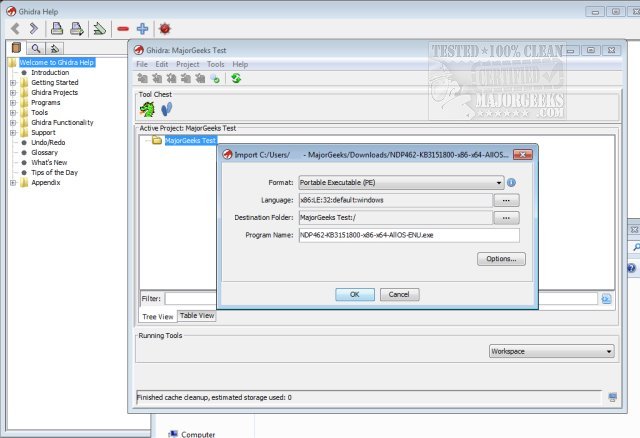Go forward in Ghidra Help
Screen dimensions: 640x438
34,29
